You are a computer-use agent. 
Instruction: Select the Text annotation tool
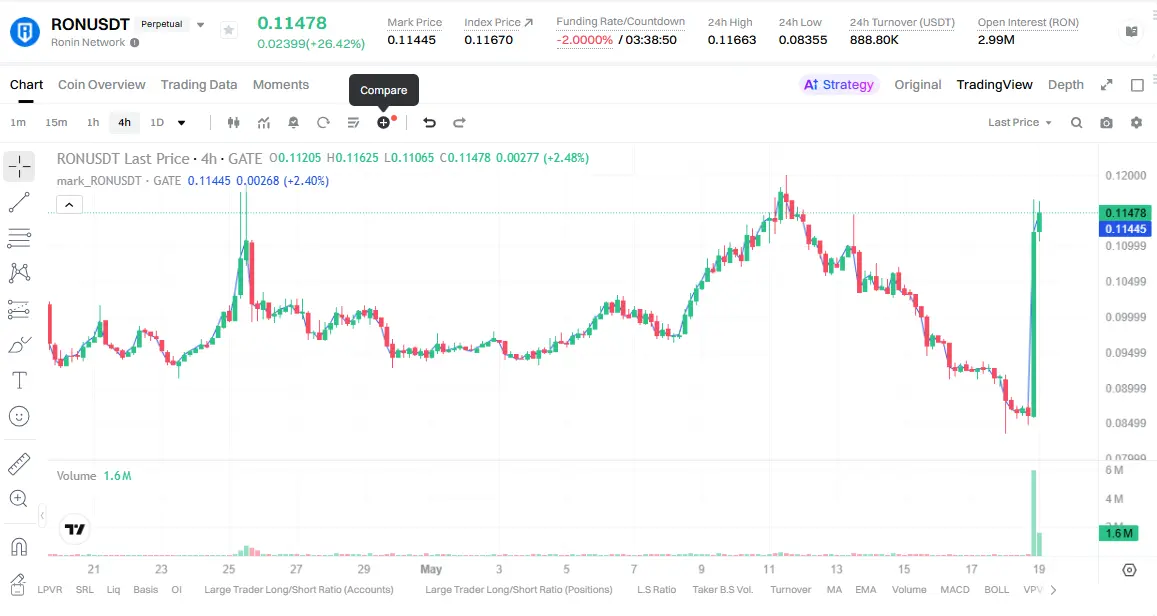(19, 380)
